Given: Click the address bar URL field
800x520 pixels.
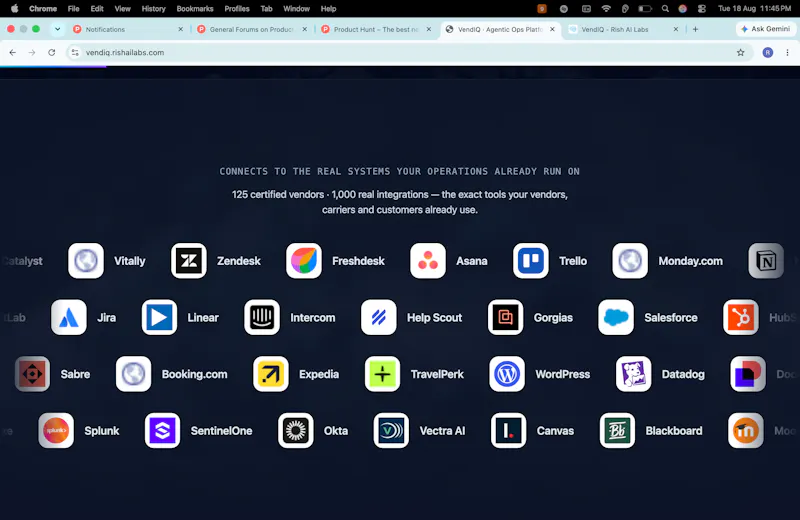Looking at the screenshot, I should click(406, 53).
